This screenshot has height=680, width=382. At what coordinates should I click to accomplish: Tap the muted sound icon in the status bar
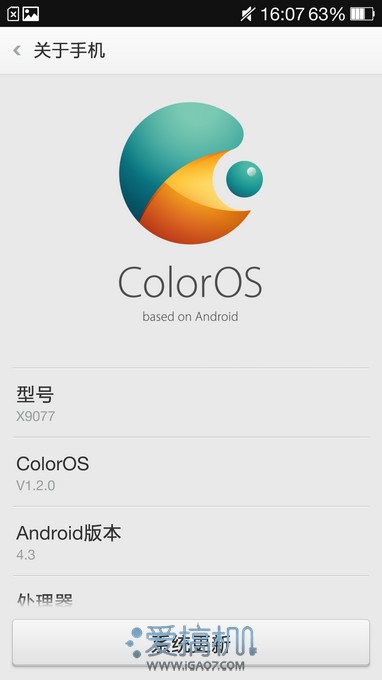point(248,14)
